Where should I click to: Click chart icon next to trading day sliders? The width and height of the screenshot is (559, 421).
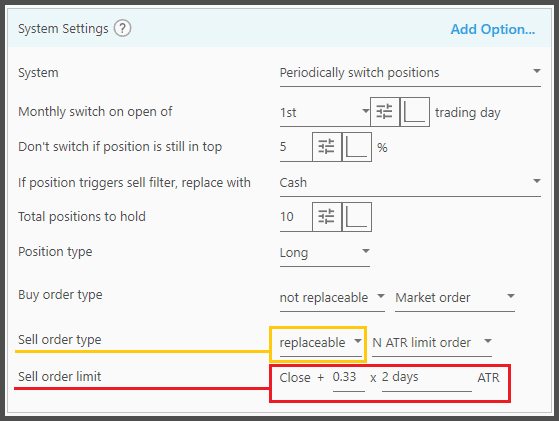415,112
